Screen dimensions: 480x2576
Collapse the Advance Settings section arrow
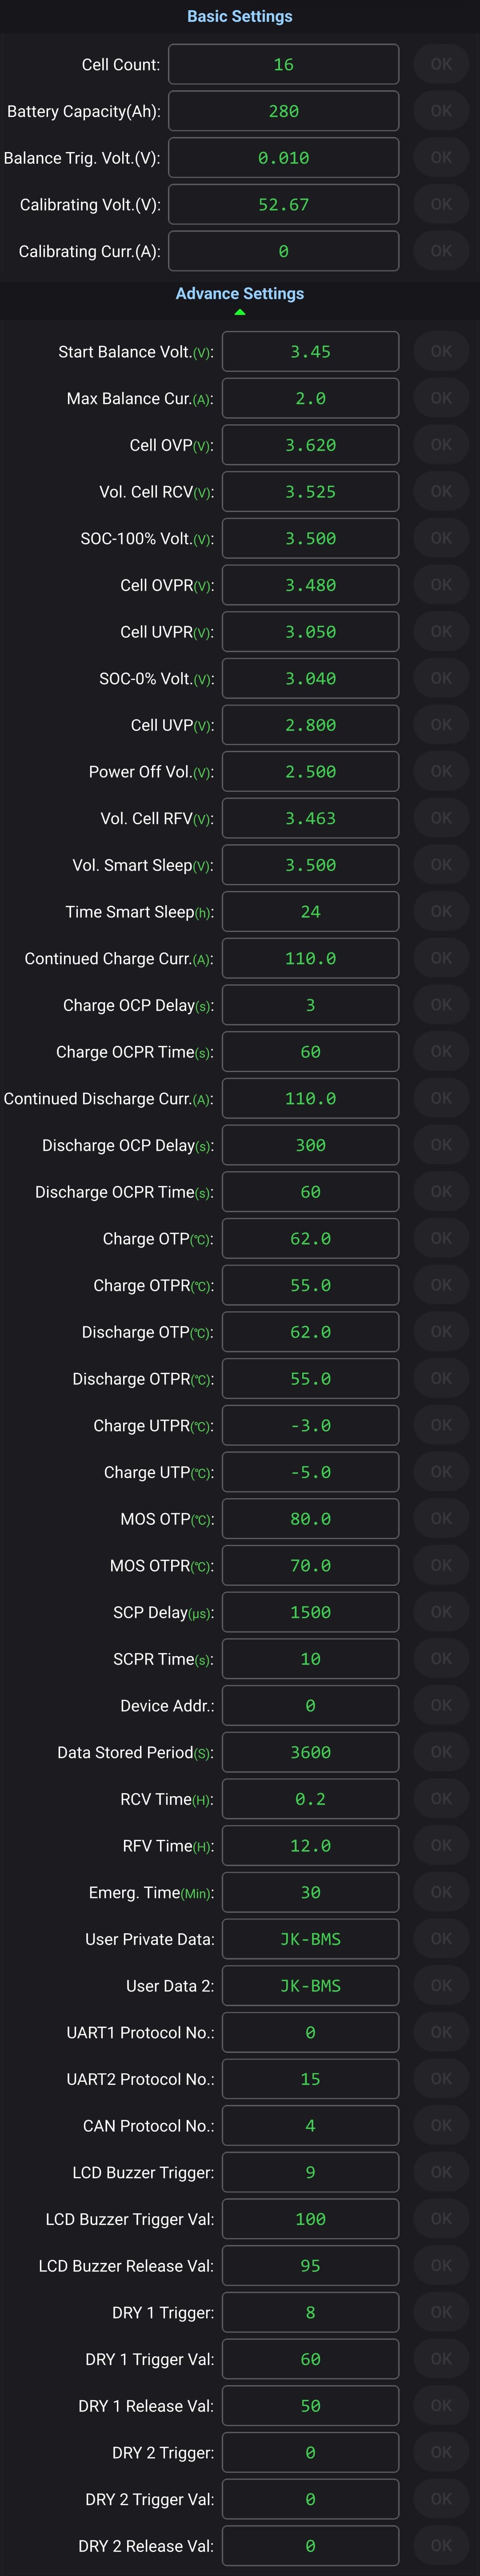(x=240, y=312)
